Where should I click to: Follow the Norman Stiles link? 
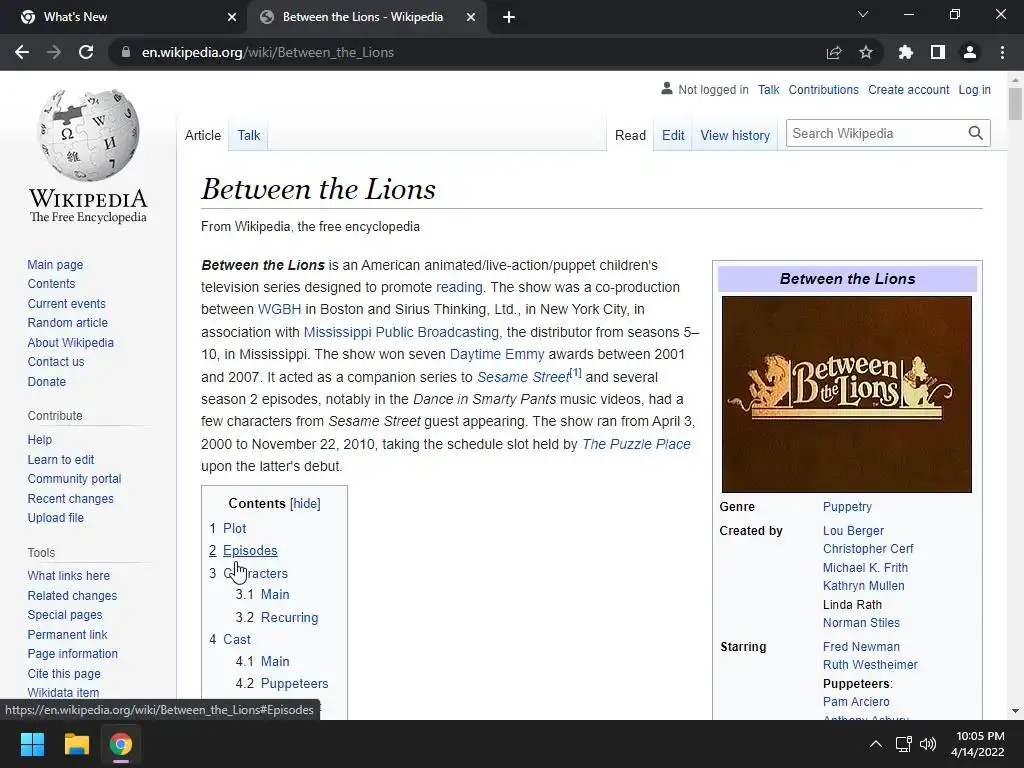point(861,623)
